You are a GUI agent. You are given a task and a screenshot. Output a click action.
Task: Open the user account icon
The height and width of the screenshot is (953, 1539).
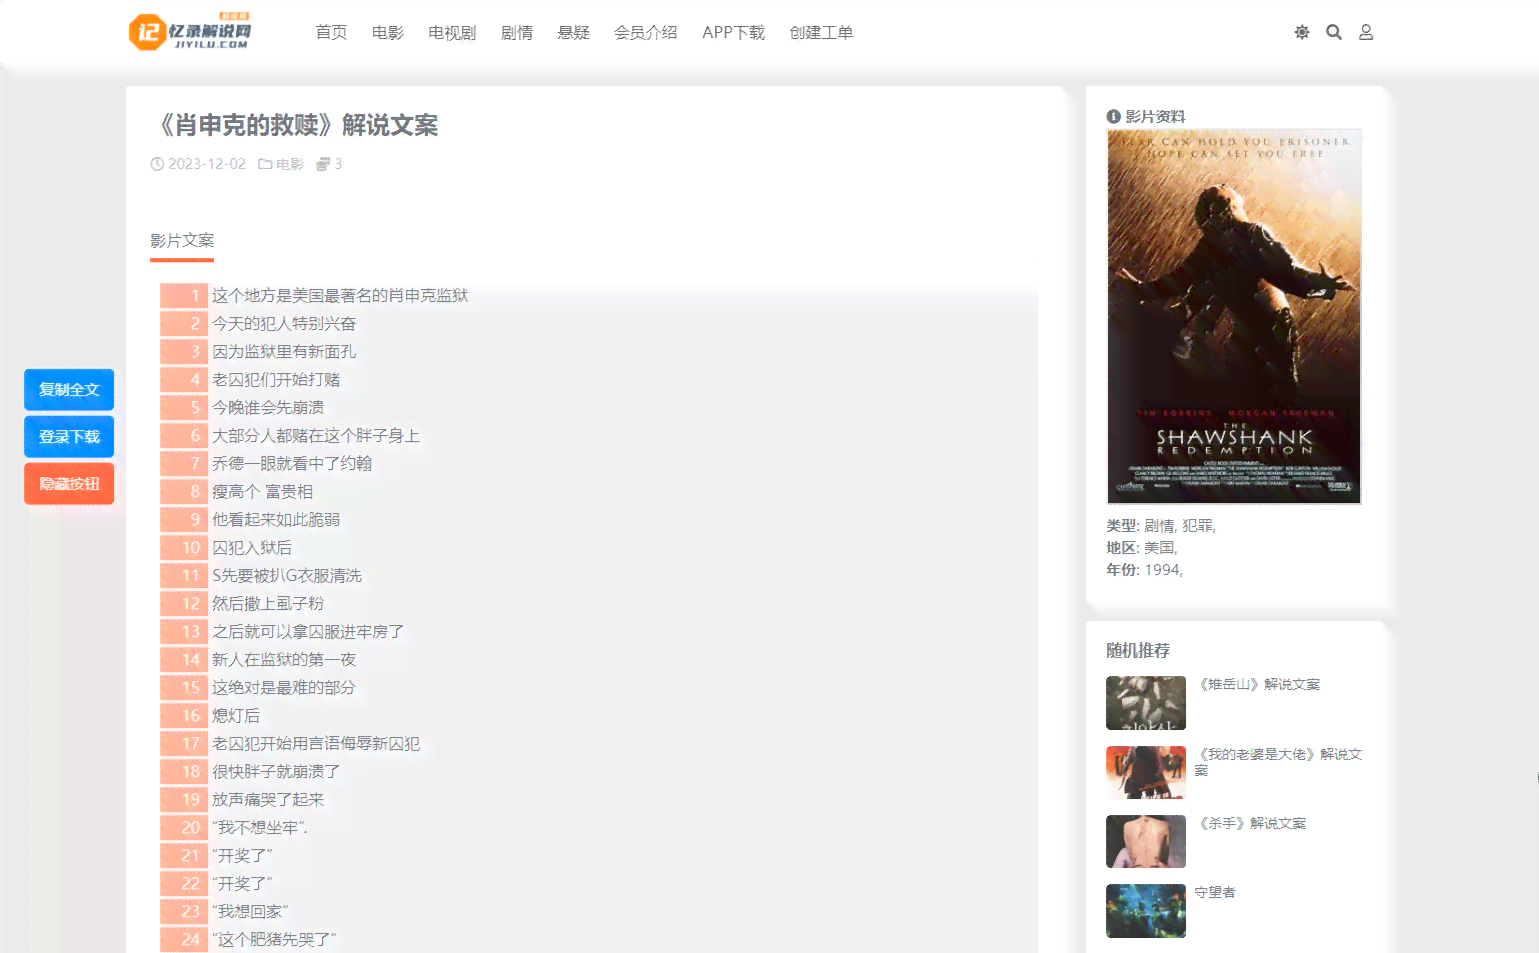click(x=1366, y=32)
